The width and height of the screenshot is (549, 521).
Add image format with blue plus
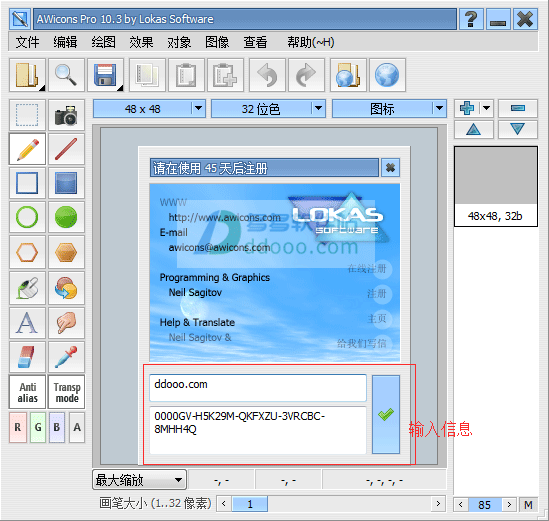[467, 108]
